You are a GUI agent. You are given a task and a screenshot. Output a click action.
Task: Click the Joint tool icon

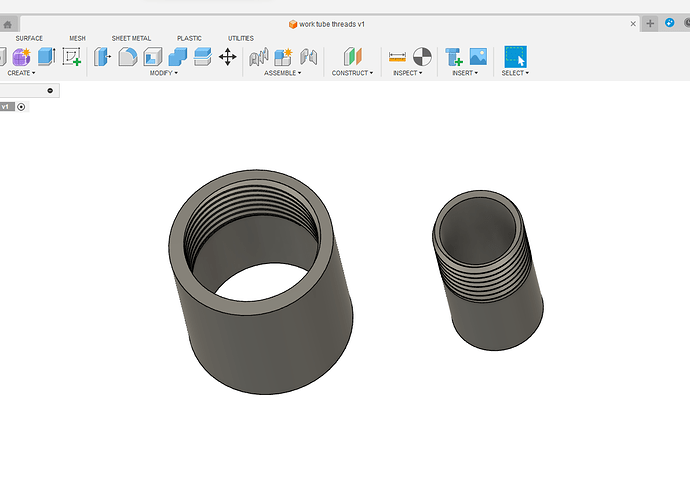tap(259, 57)
